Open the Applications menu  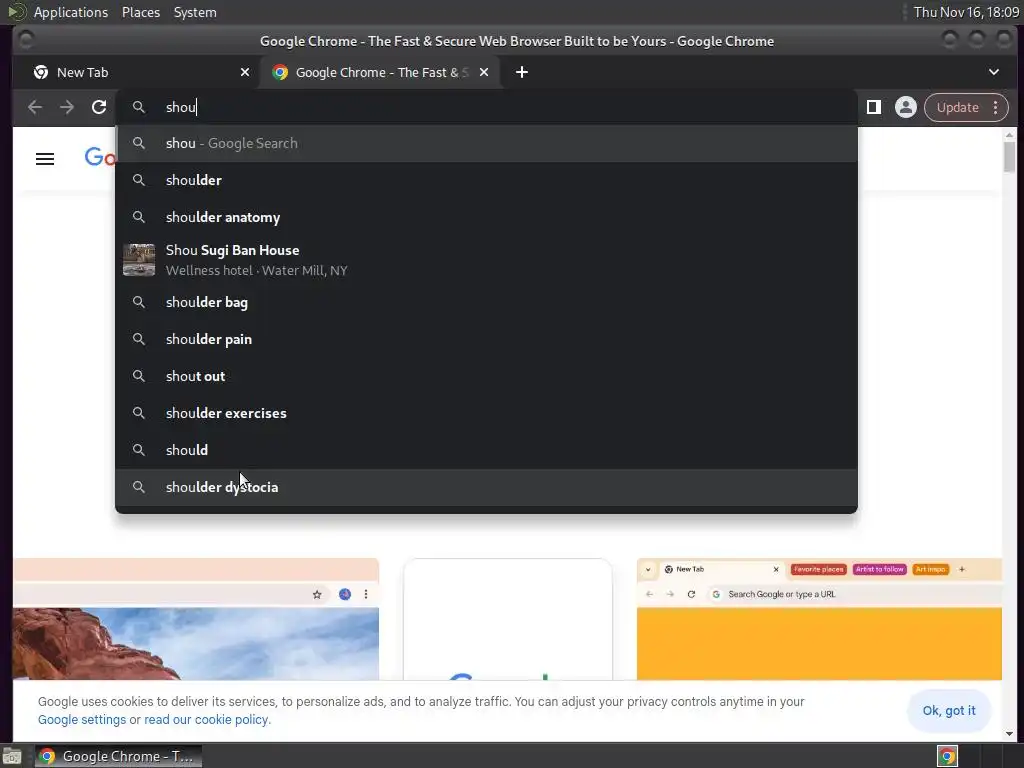click(x=71, y=12)
